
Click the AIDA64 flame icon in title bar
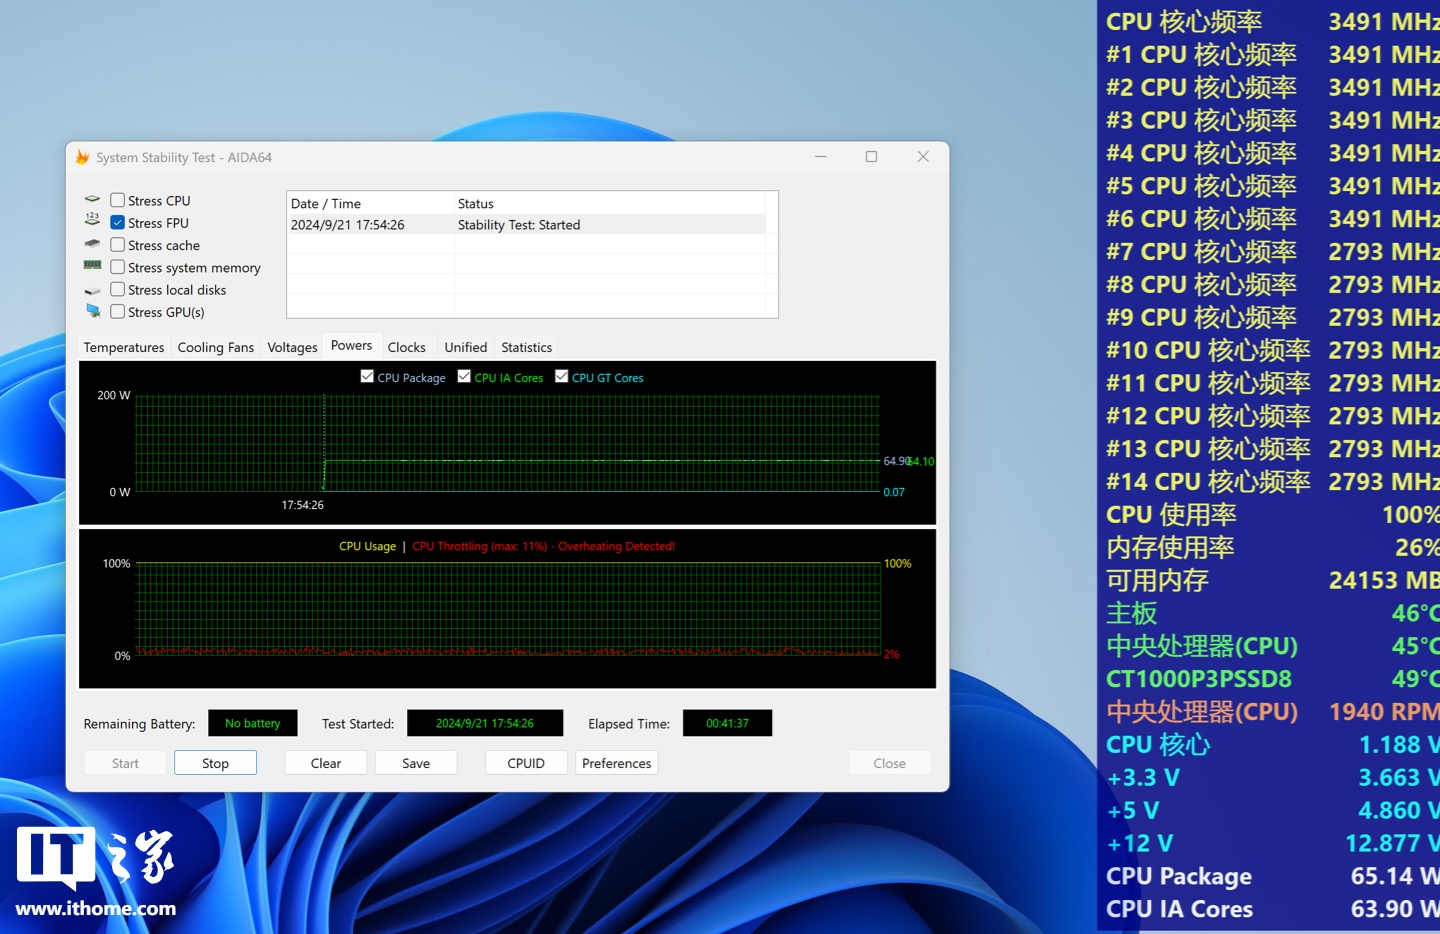point(82,157)
